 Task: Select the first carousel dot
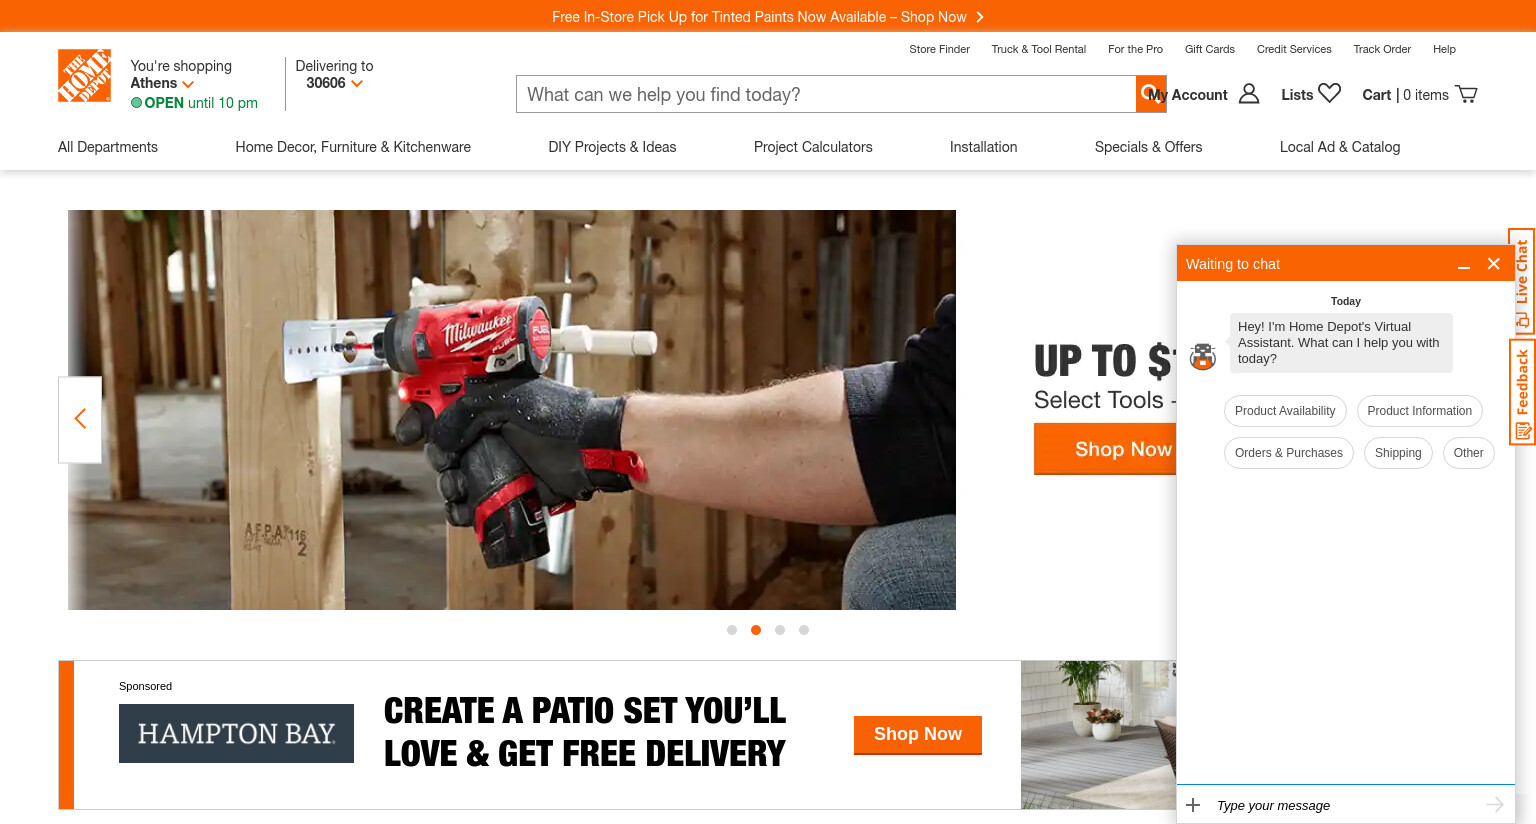(732, 630)
